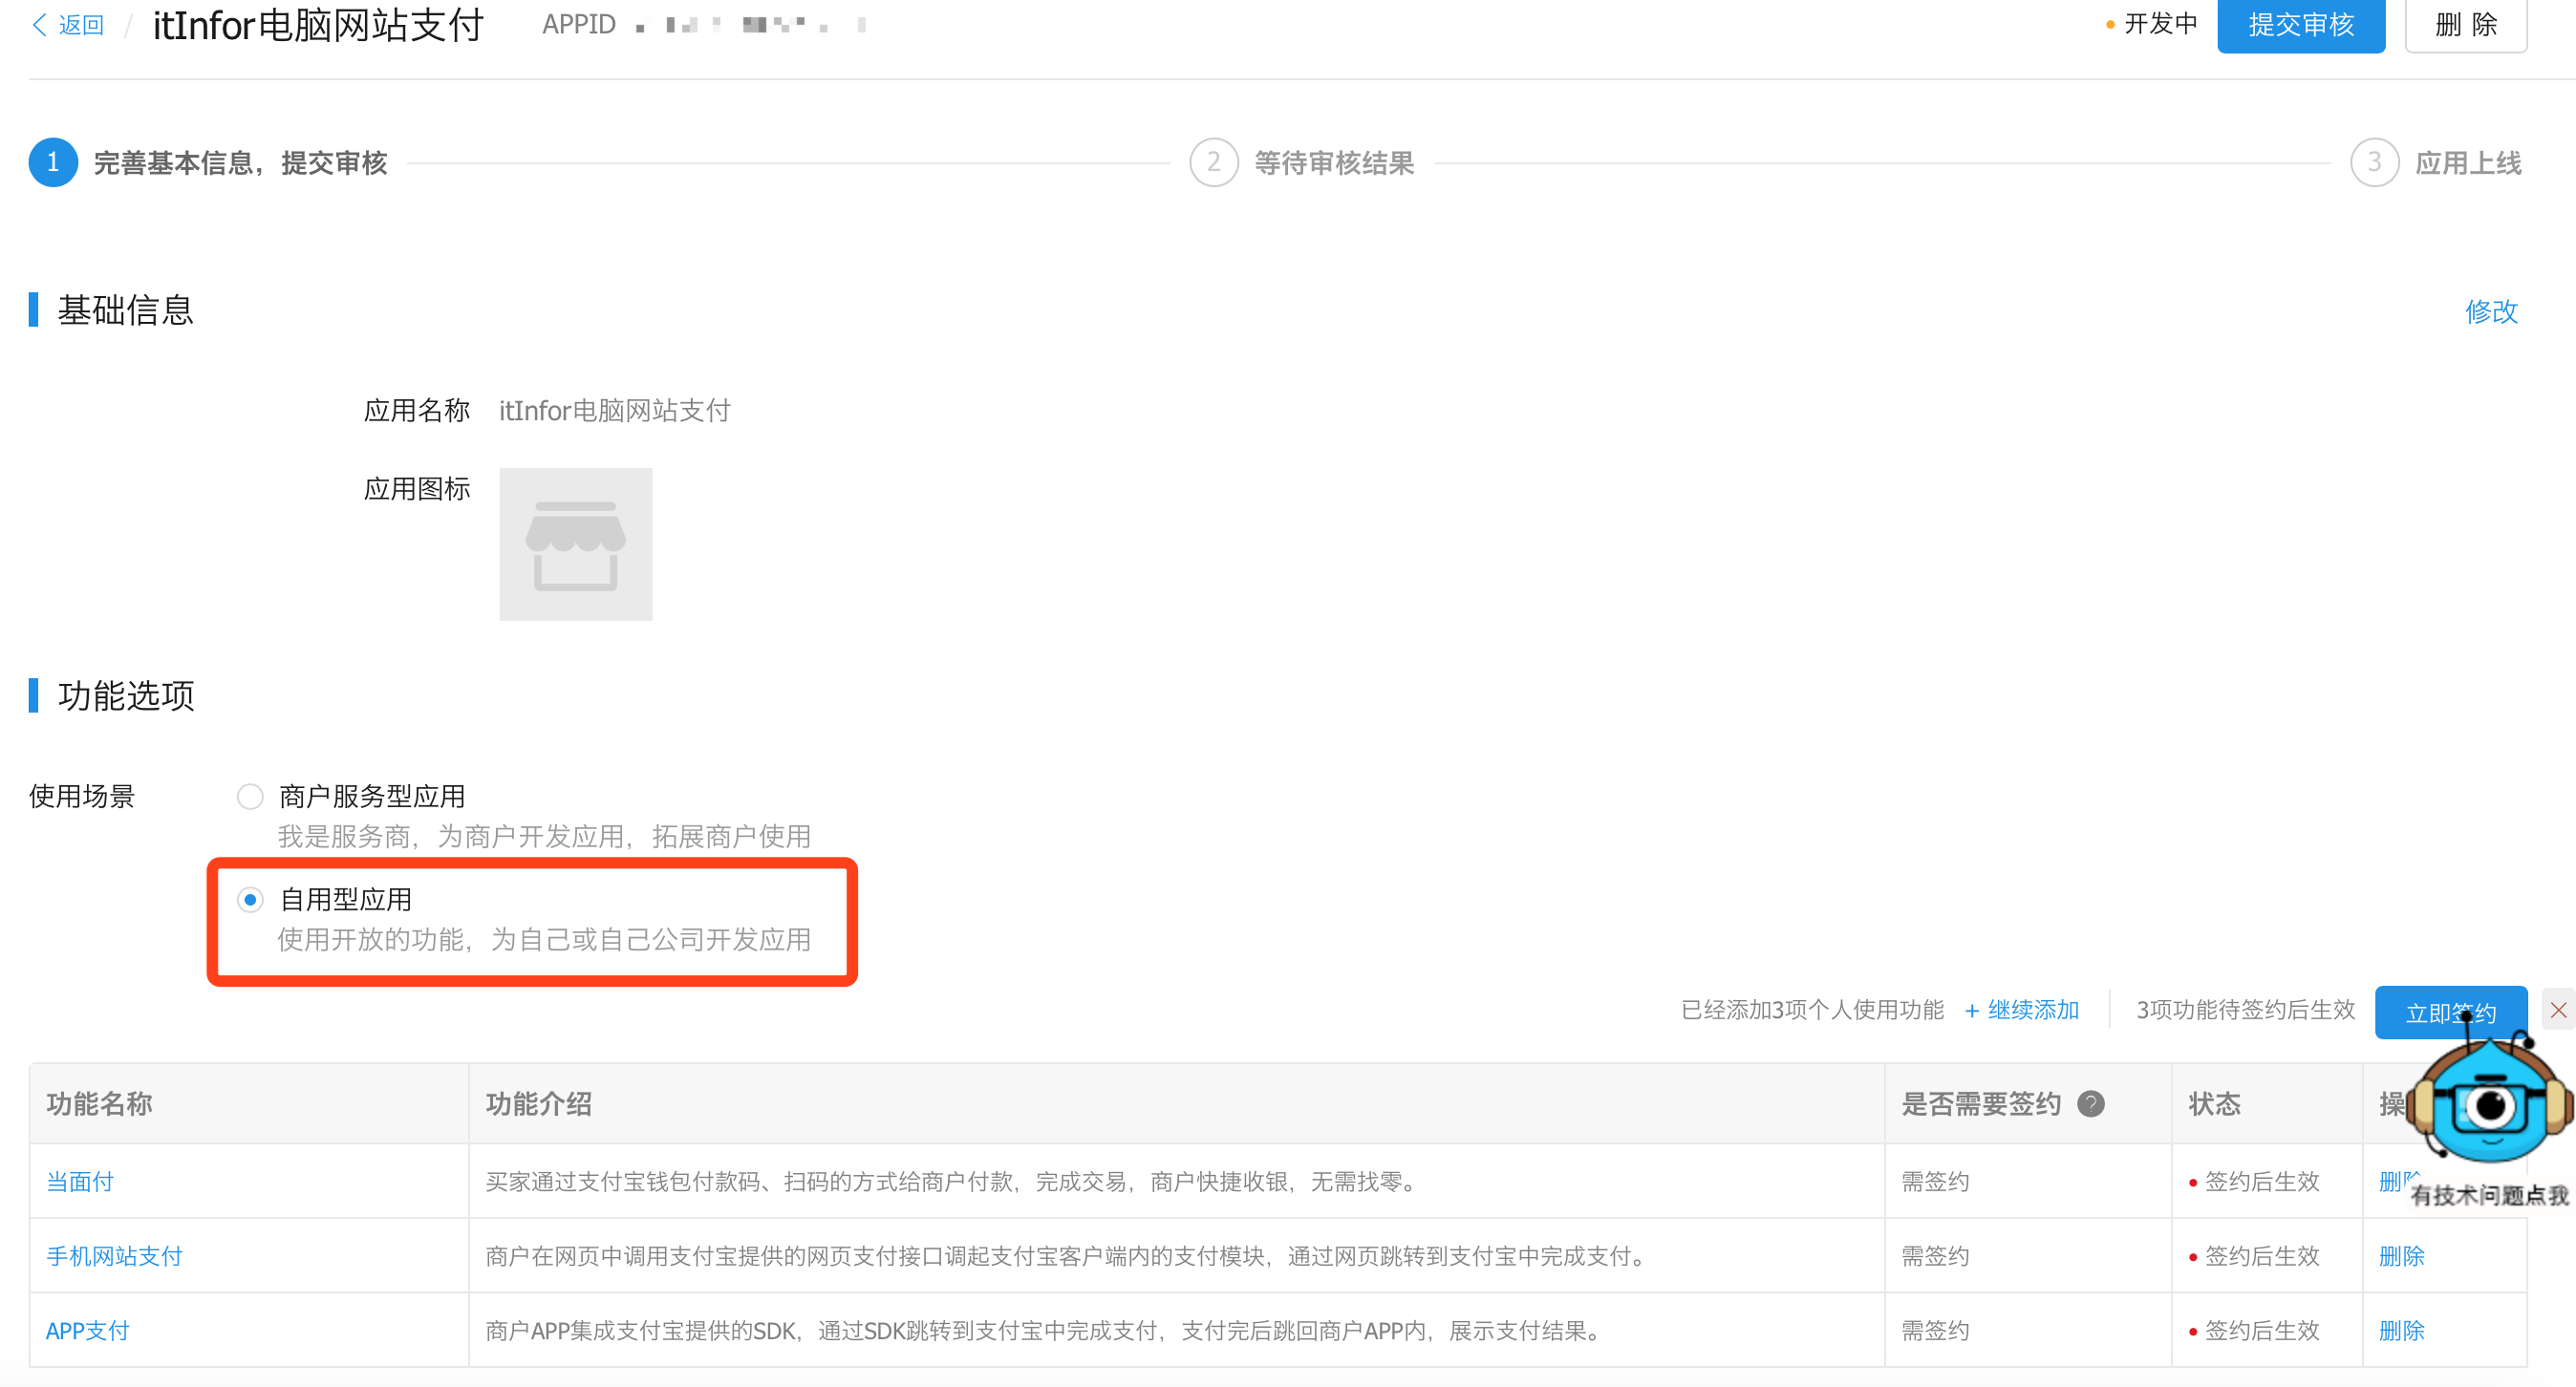Close the signing prompt with X icon

point(2558,1011)
